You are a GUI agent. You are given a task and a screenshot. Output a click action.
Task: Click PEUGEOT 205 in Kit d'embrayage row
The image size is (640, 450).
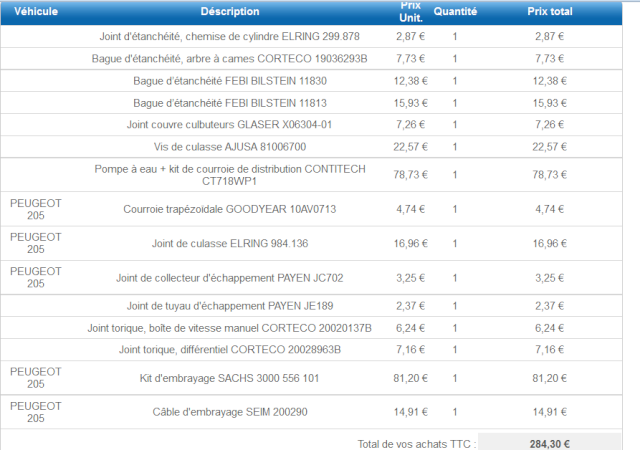point(36,378)
